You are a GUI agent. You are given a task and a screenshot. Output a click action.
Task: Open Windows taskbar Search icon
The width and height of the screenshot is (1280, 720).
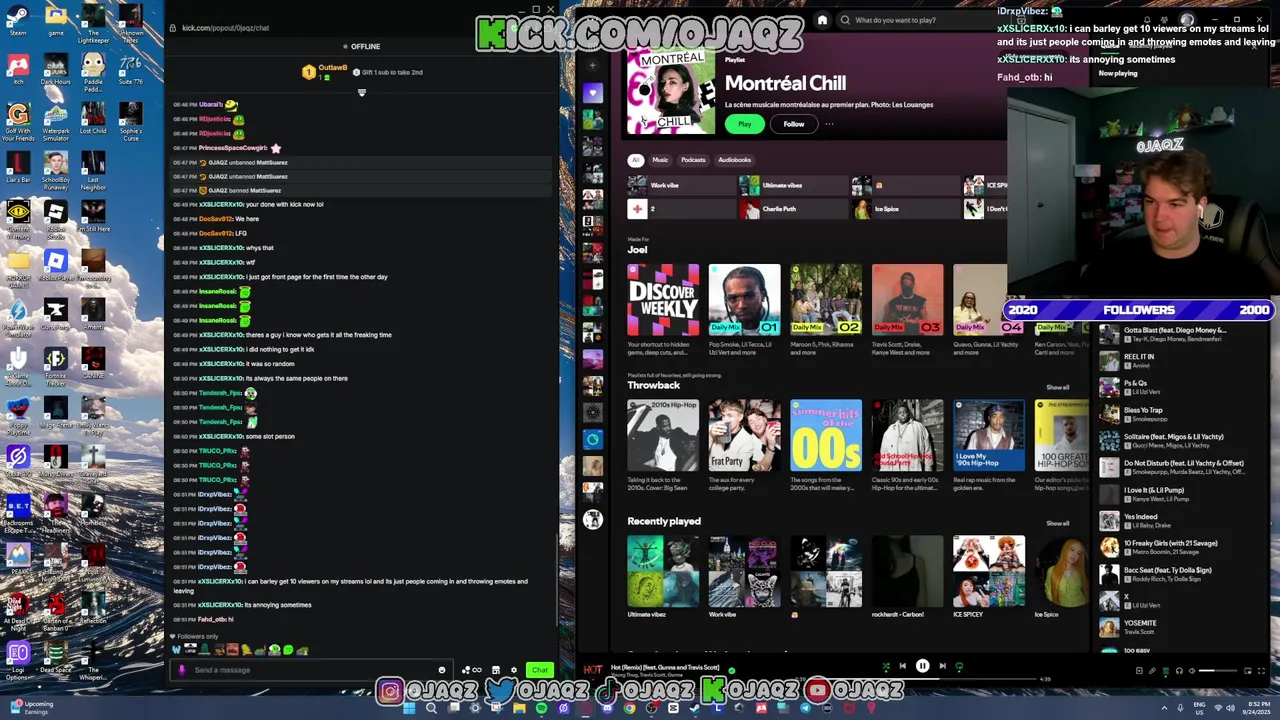431,708
